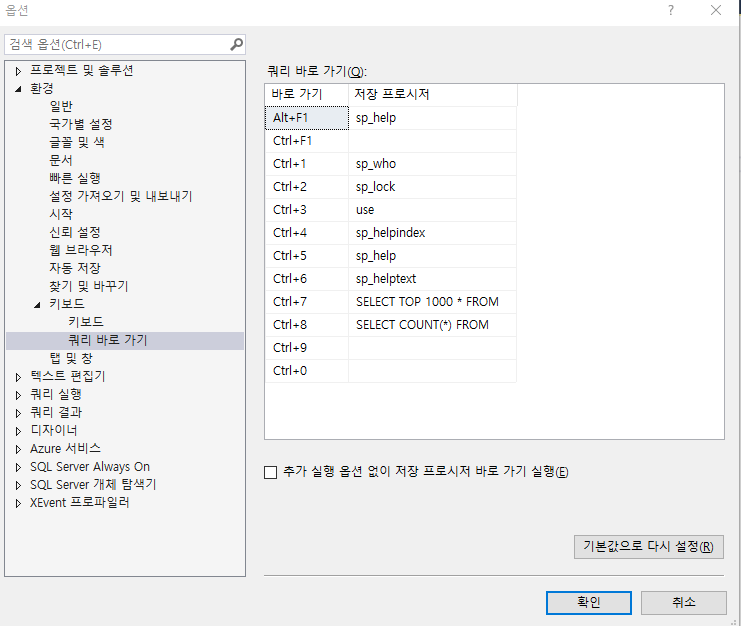
Task: Select 설정 가져오기 및 내보내기 item
Action: [x=121, y=196]
